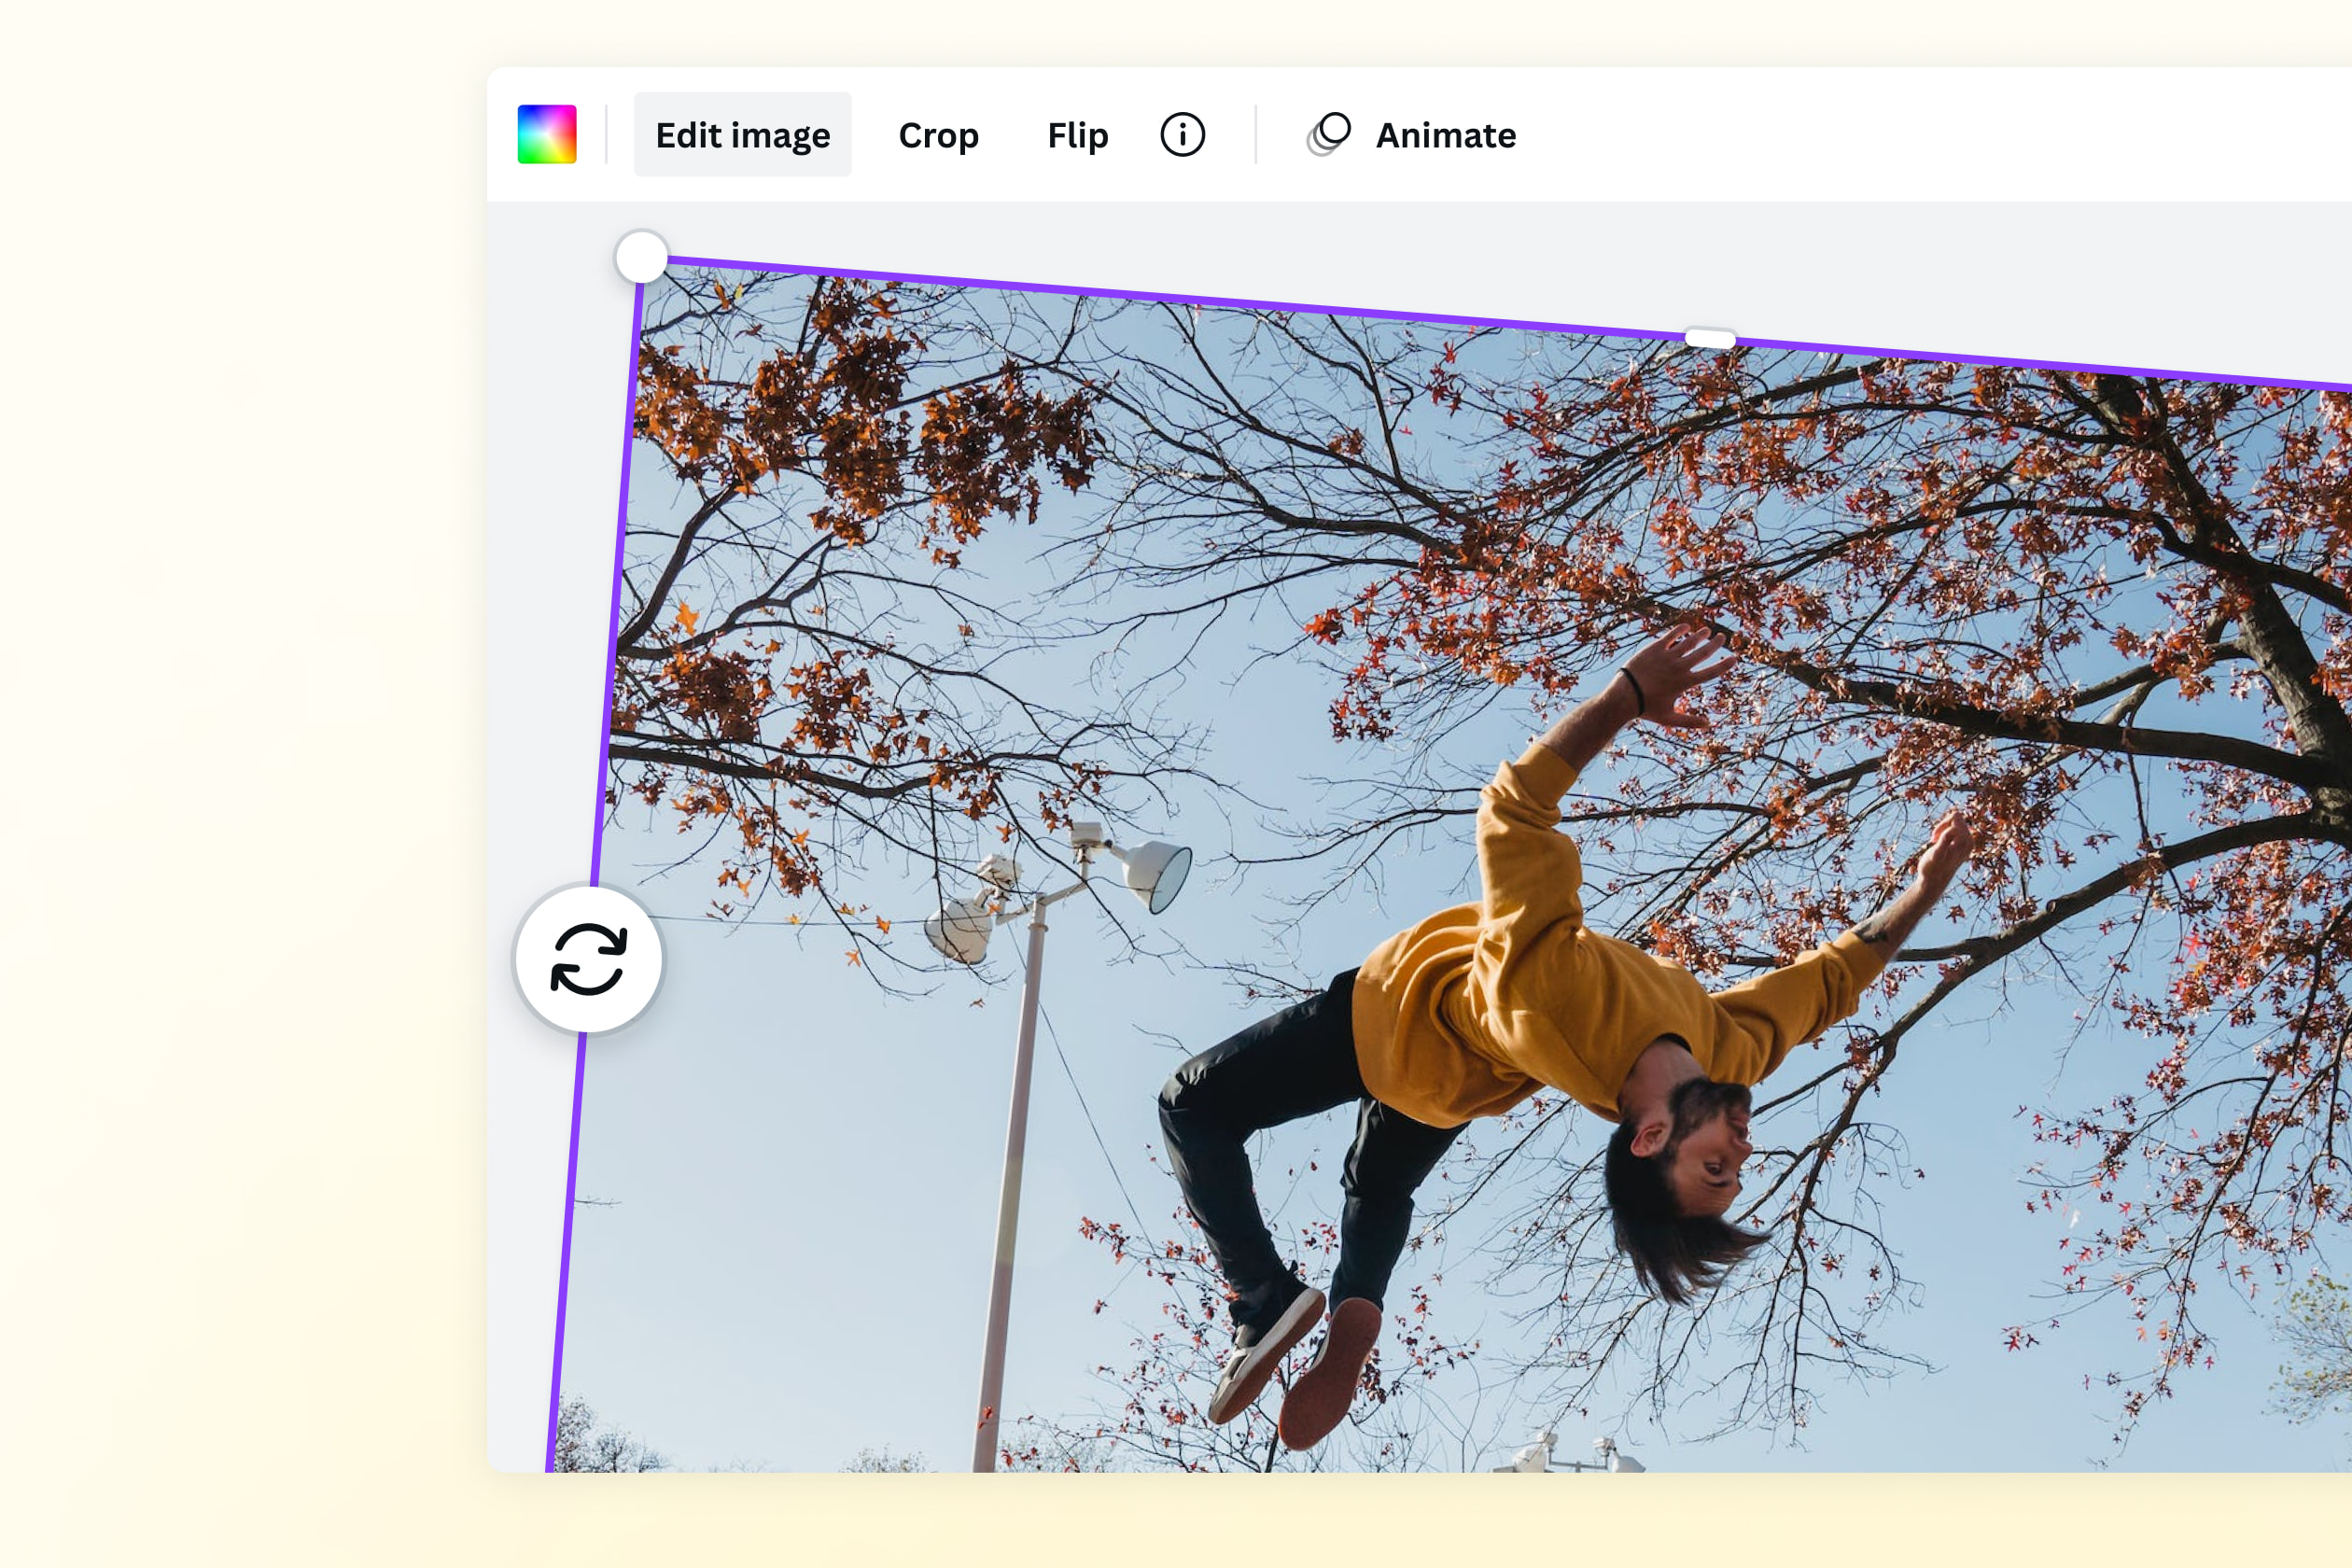Image resolution: width=2352 pixels, height=1568 pixels.
Task: Activate Crop mode for the photo
Action: point(938,135)
